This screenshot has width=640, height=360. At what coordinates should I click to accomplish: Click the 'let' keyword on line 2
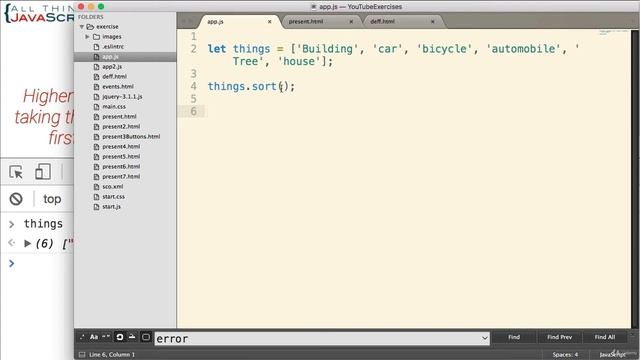point(217,49)
